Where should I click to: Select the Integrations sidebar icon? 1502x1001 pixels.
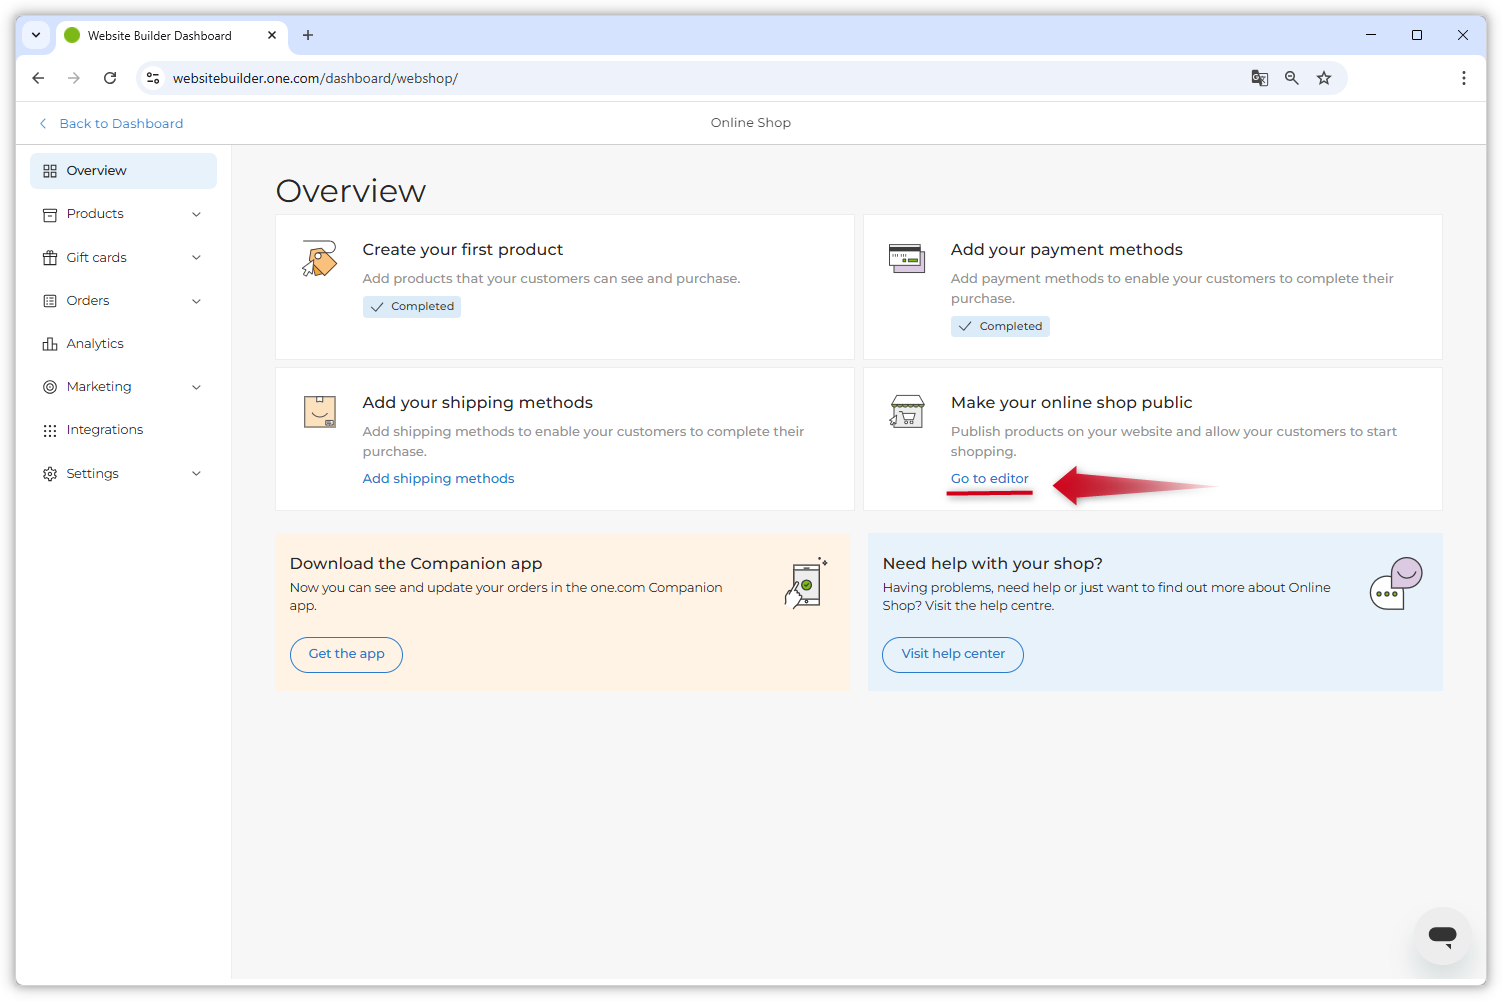50,430
